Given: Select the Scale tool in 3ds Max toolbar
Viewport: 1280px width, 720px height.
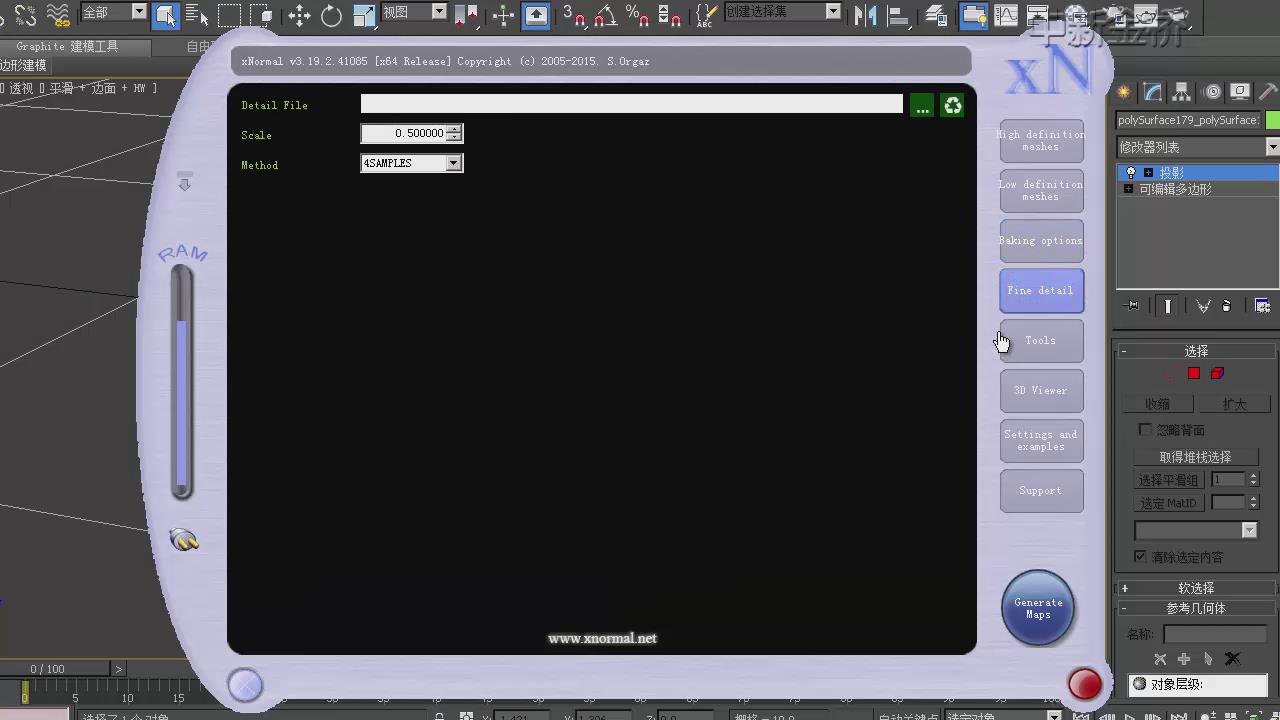Looking at the screenshot, I should point(364,15).
